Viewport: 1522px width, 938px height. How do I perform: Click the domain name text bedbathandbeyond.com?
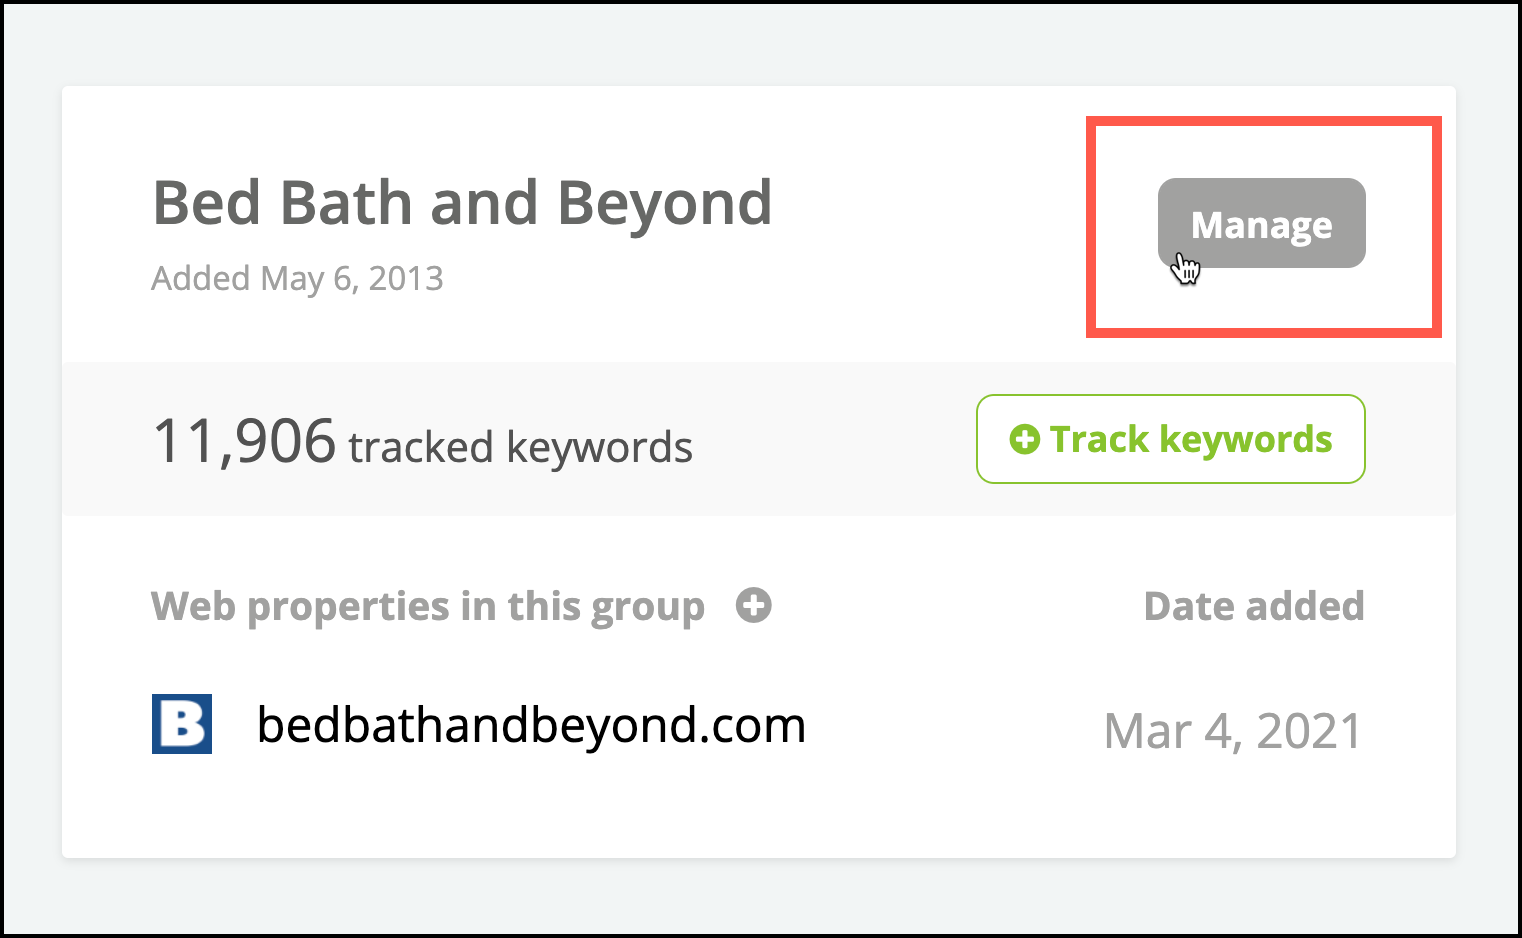point(531,725)
